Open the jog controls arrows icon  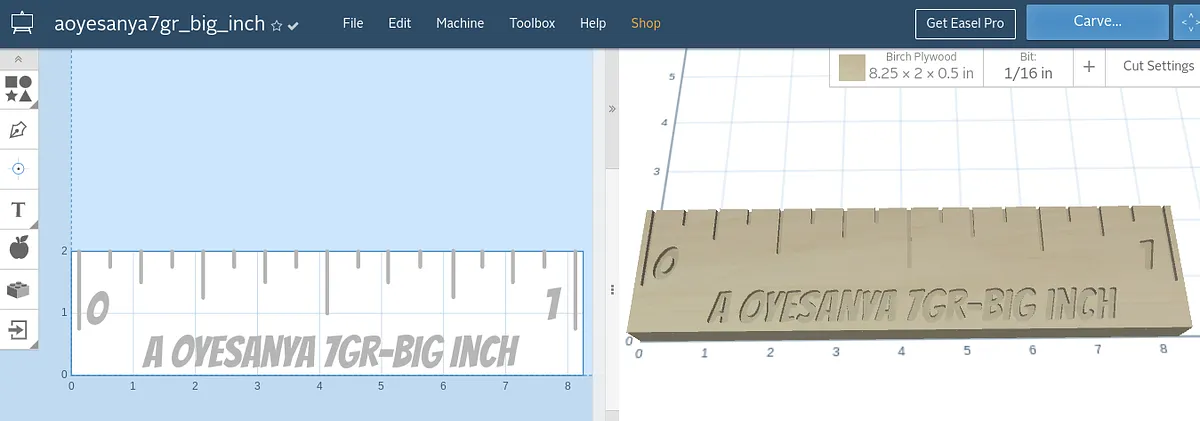[x=1186, y=22]
